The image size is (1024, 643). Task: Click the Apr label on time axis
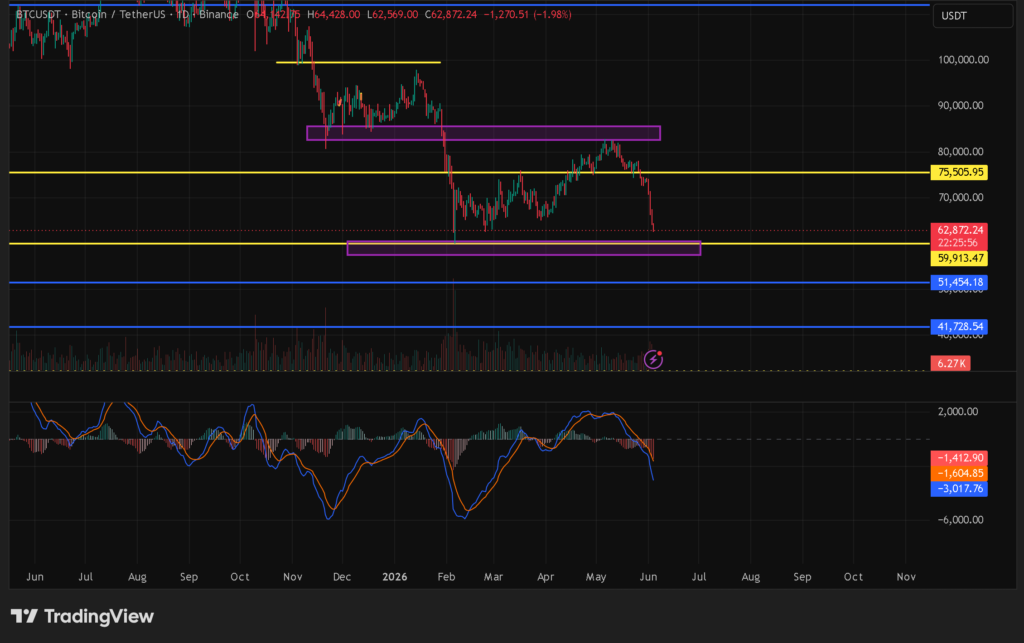[545, 577]
